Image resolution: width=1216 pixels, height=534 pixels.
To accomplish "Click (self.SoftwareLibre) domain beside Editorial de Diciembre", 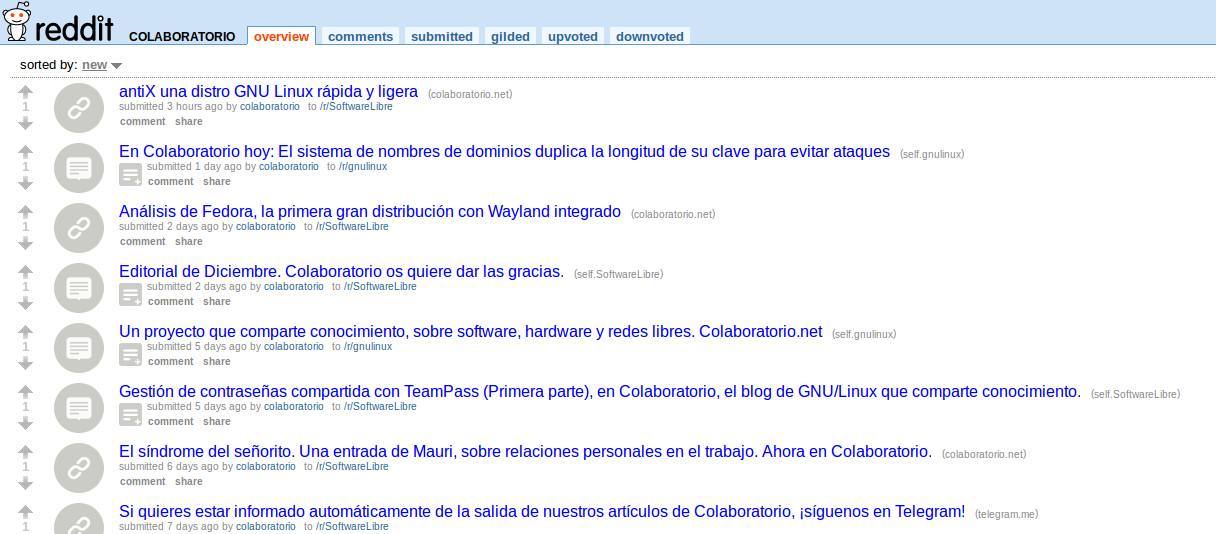I will click(618, 274).
